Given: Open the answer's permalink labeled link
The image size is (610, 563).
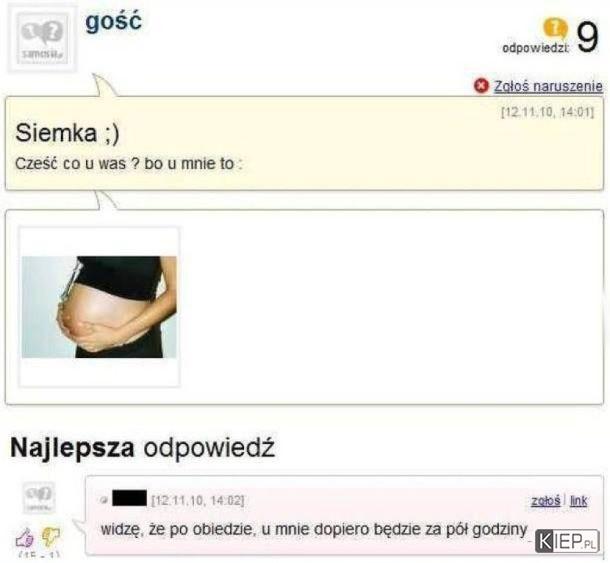Looking at the screenshot, I should [x=578, y=501].
